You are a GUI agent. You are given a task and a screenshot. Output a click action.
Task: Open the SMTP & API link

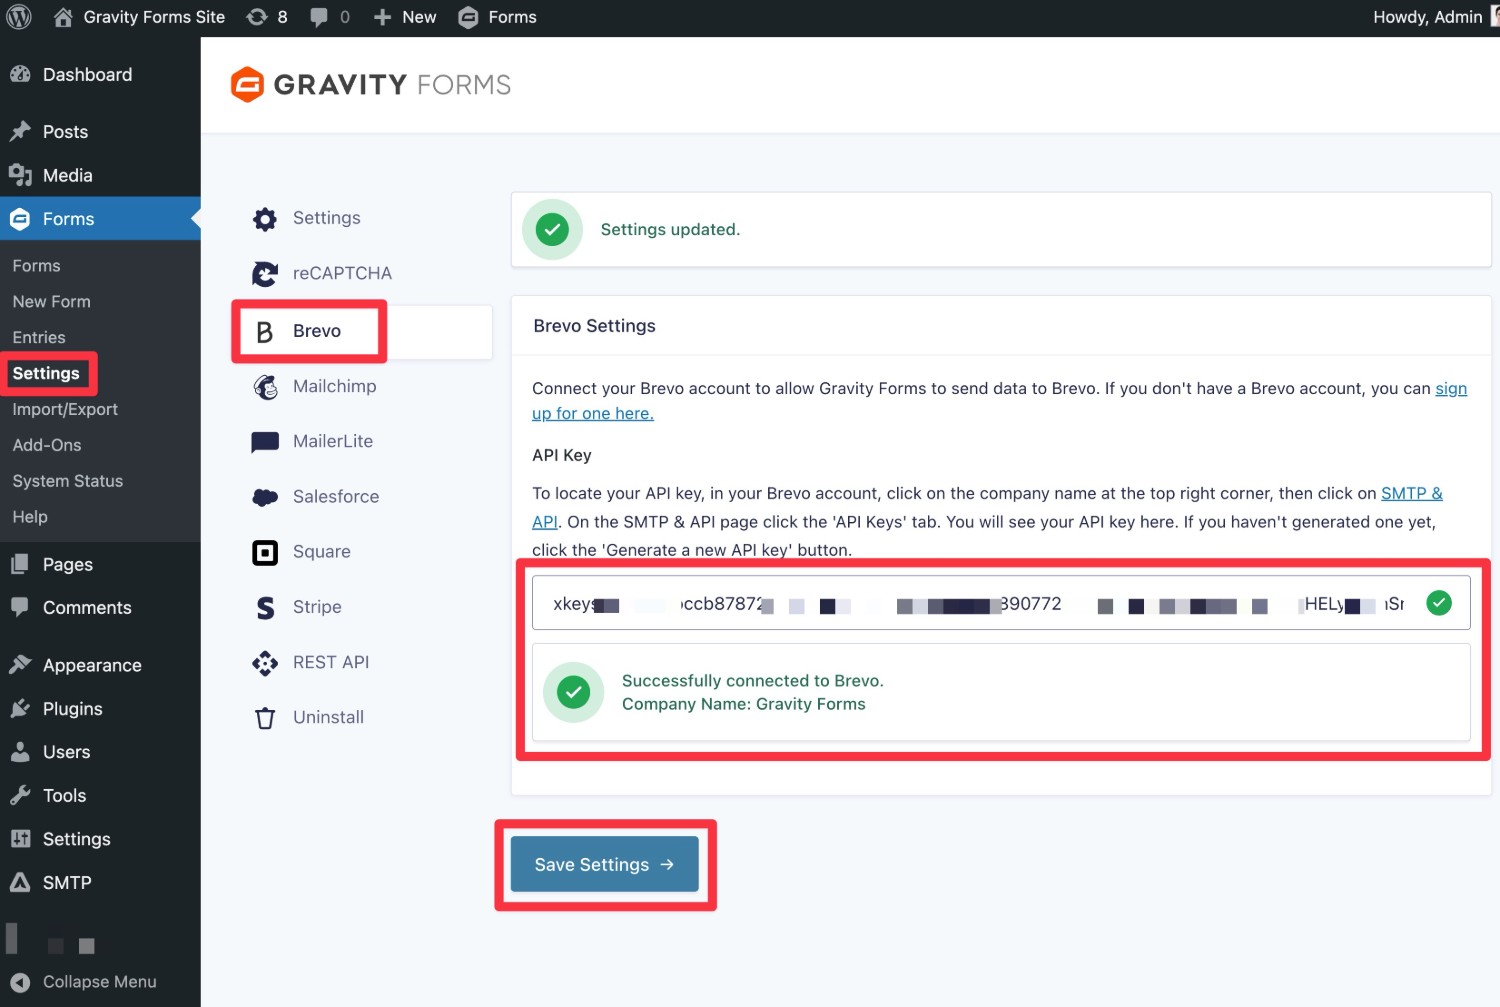click(x=1411, y=494)
